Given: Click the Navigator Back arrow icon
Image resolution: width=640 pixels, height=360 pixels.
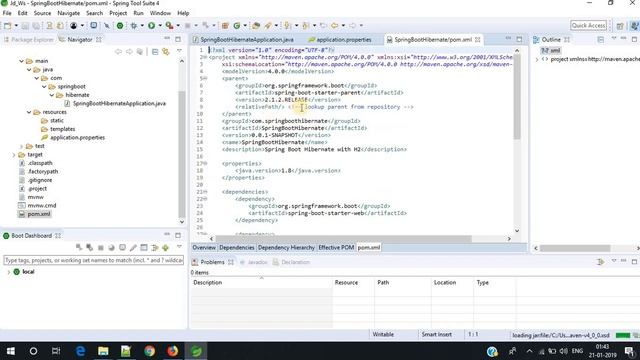Looking at the screenshot, I should click(x=118, y=52).
